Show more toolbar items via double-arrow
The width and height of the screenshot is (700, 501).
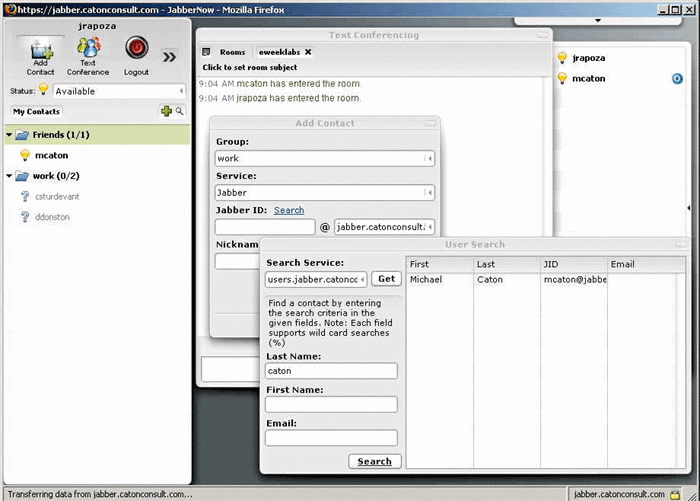click(169, 57)
